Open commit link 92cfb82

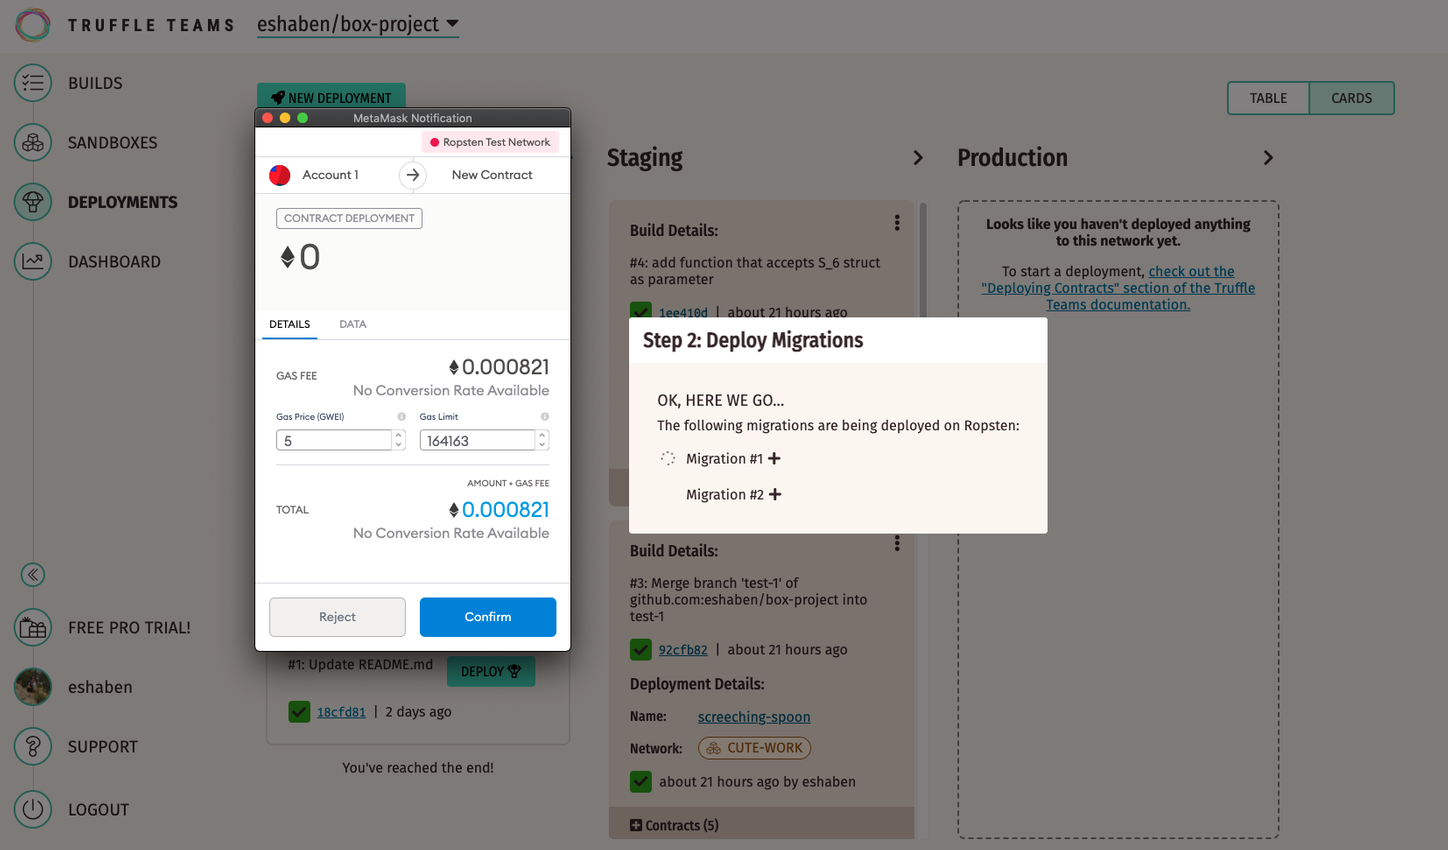pyautogui.click(x=683, y=649)
